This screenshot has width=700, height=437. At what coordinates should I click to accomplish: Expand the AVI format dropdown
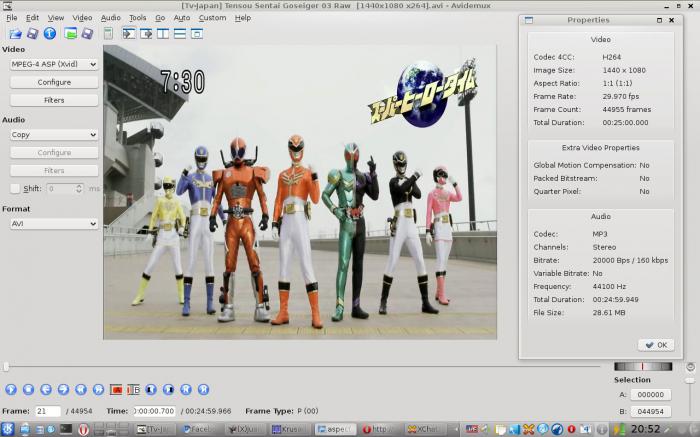click(x=54, y=224)
